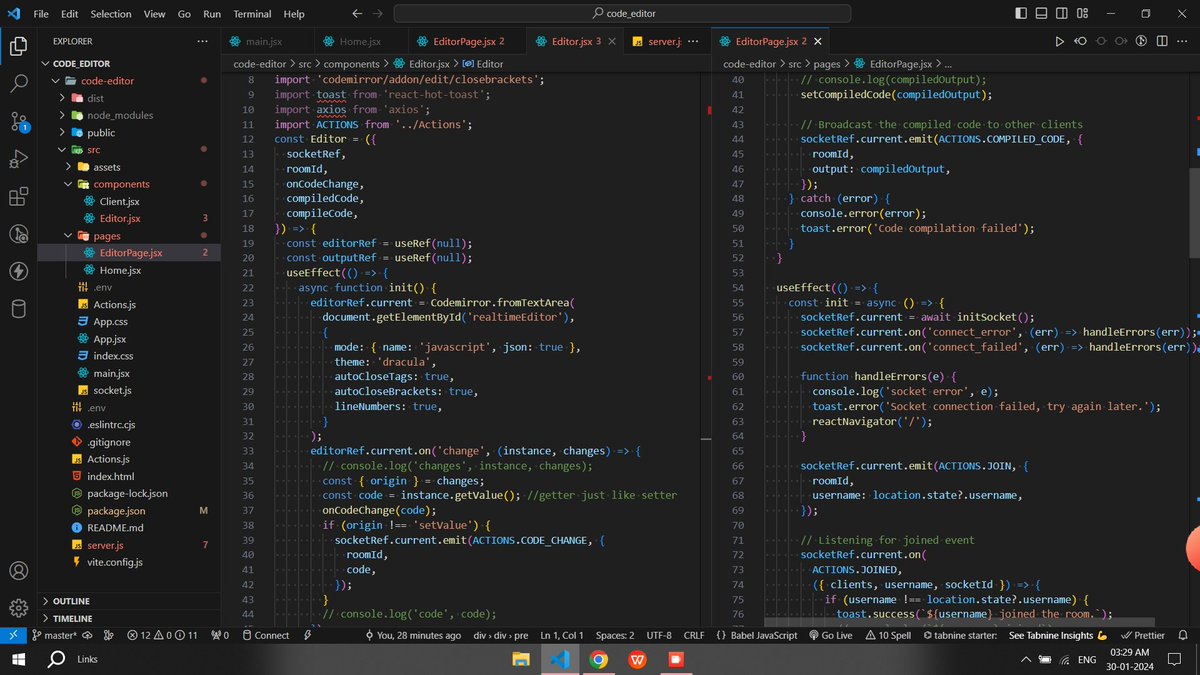The height and width of the screenshot is (675, 1200).
Task: Click the Run Code play button
Action: point(1060,41)
